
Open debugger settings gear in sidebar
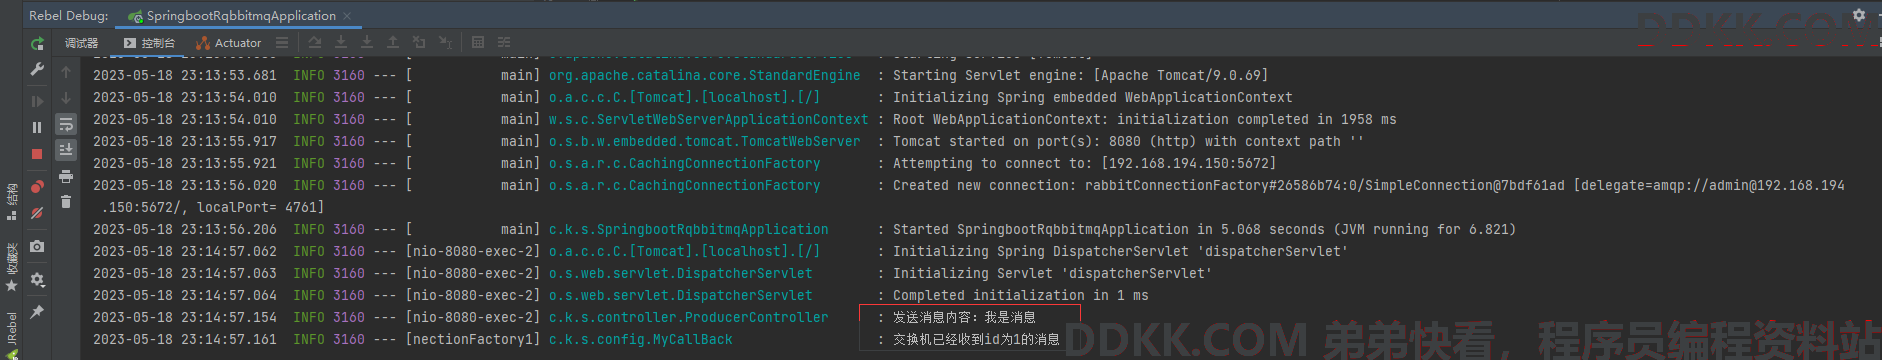(37, 279)
